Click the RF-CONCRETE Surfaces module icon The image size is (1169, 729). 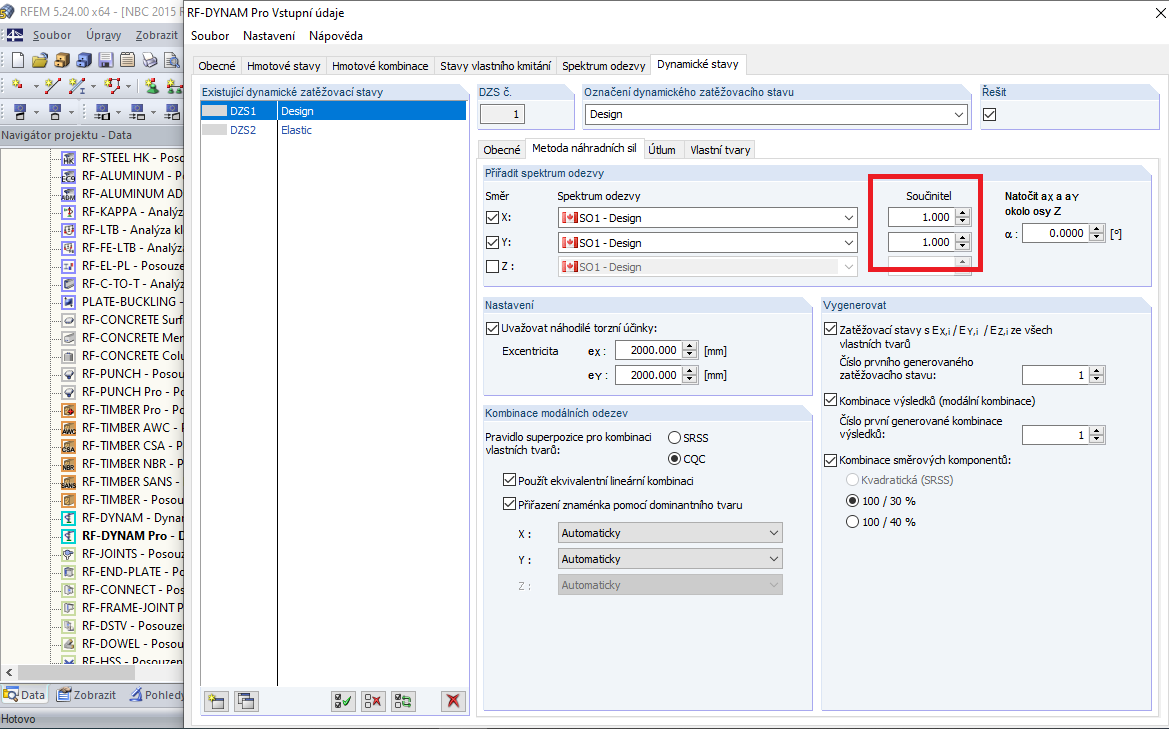[69, 320]
